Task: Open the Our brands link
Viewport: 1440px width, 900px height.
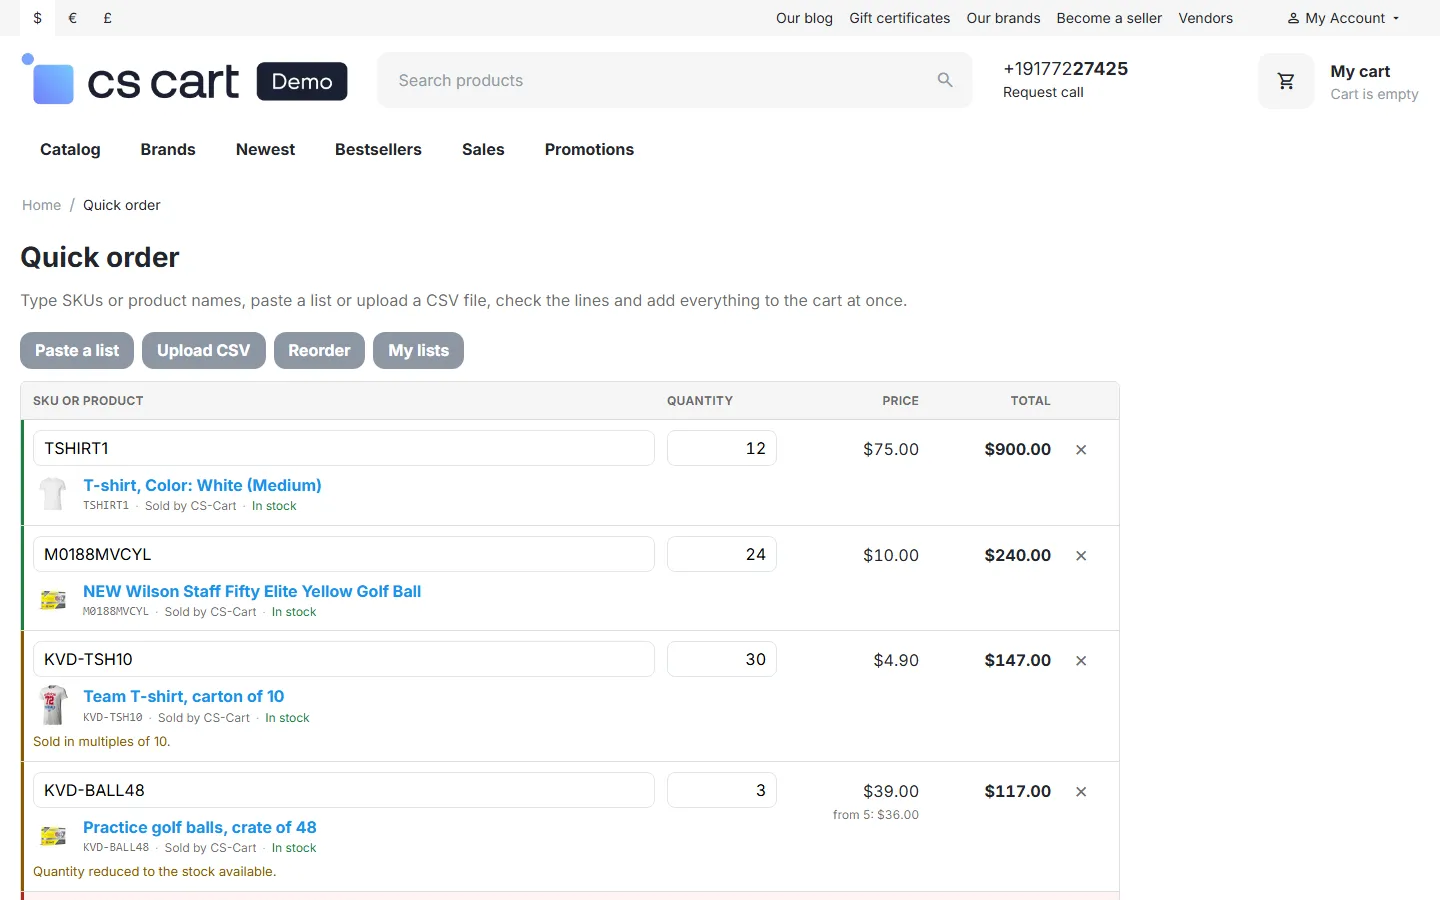Action: [1003, 18]
